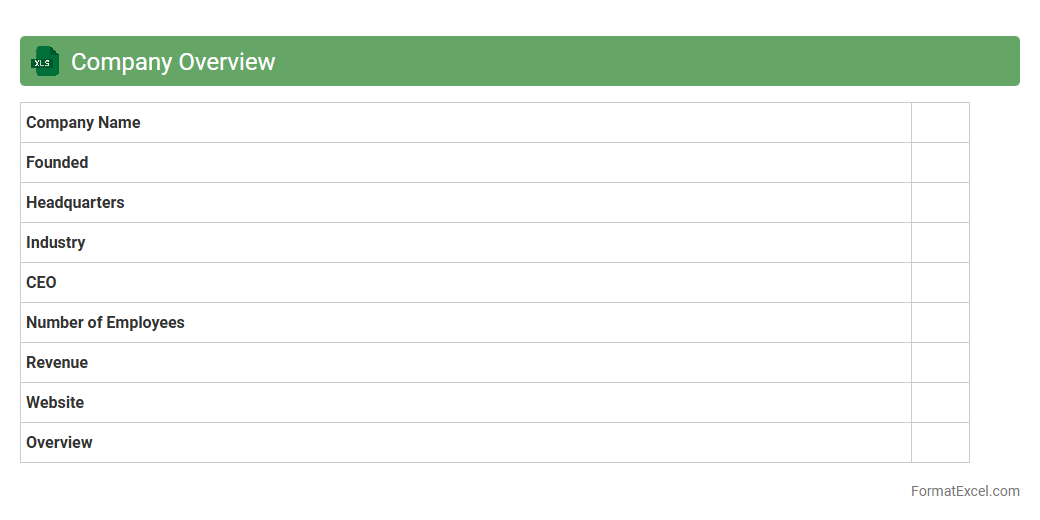Click the empty value cell beside CEO
The height and width of the screenshot is (520, 1040).
click(x=940, y=283)
